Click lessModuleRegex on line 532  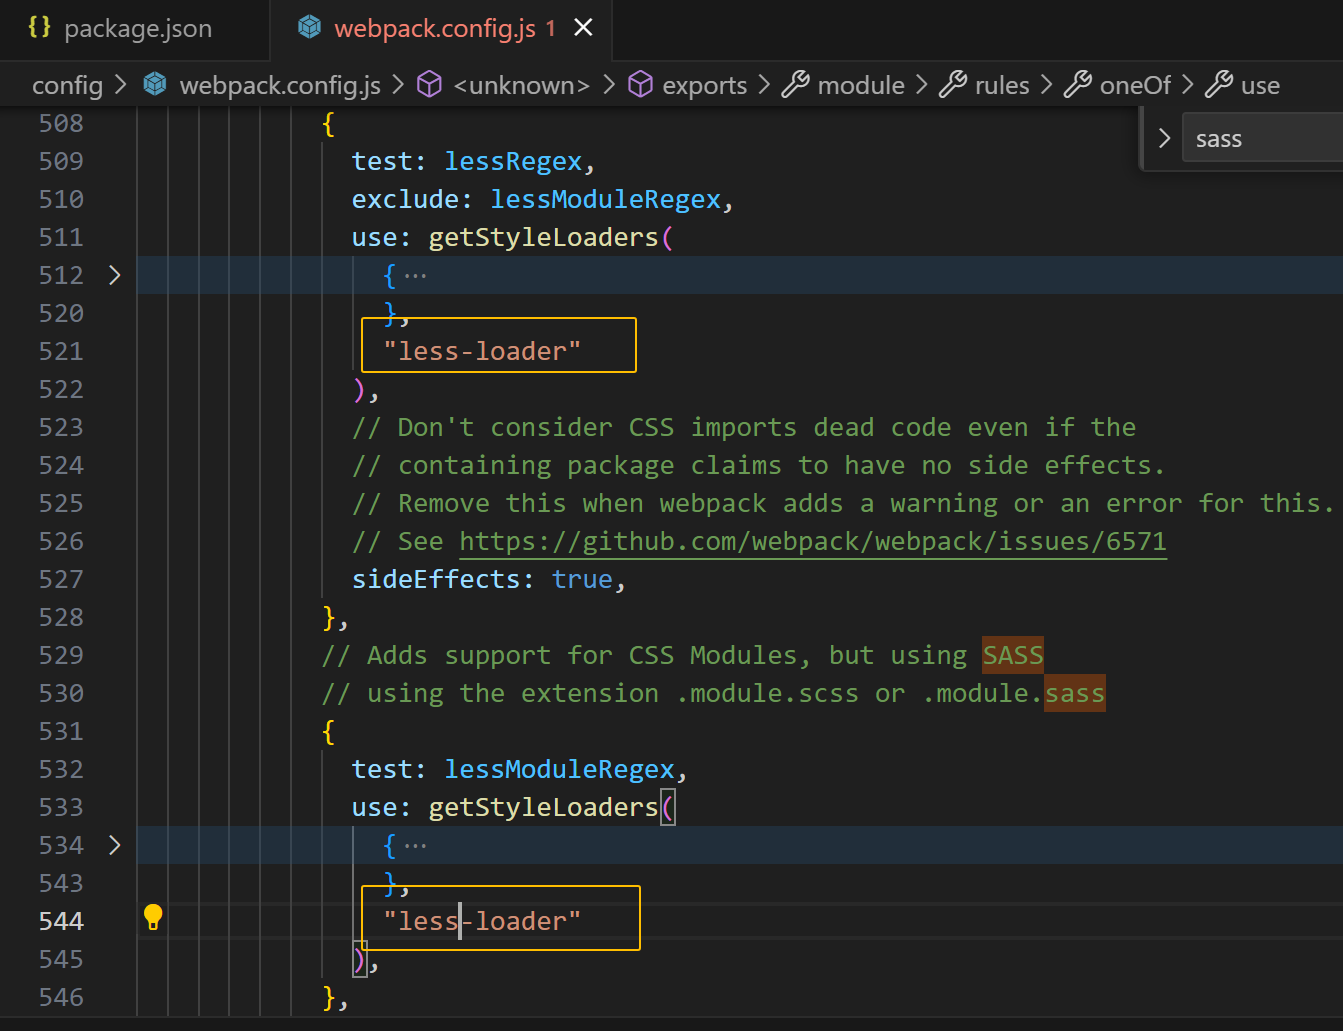coord(560,769)
